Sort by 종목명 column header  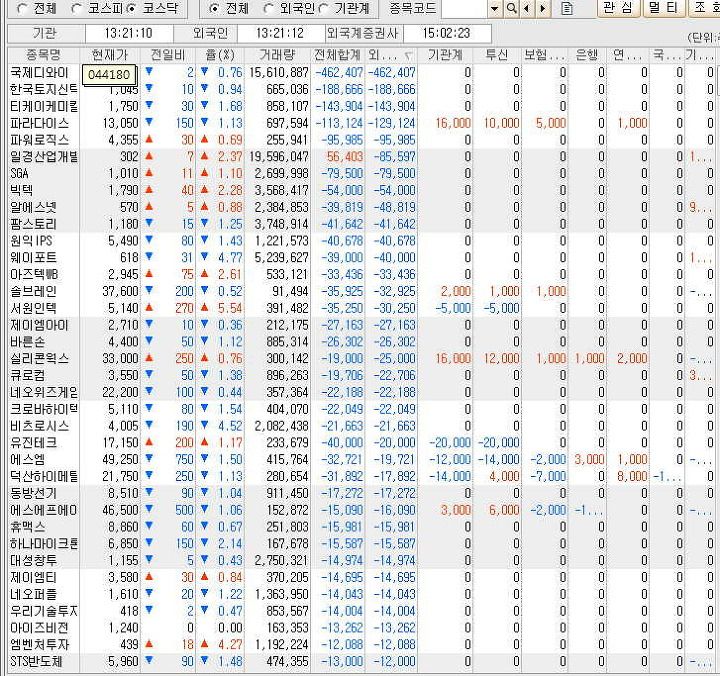[x=44, y=55]
